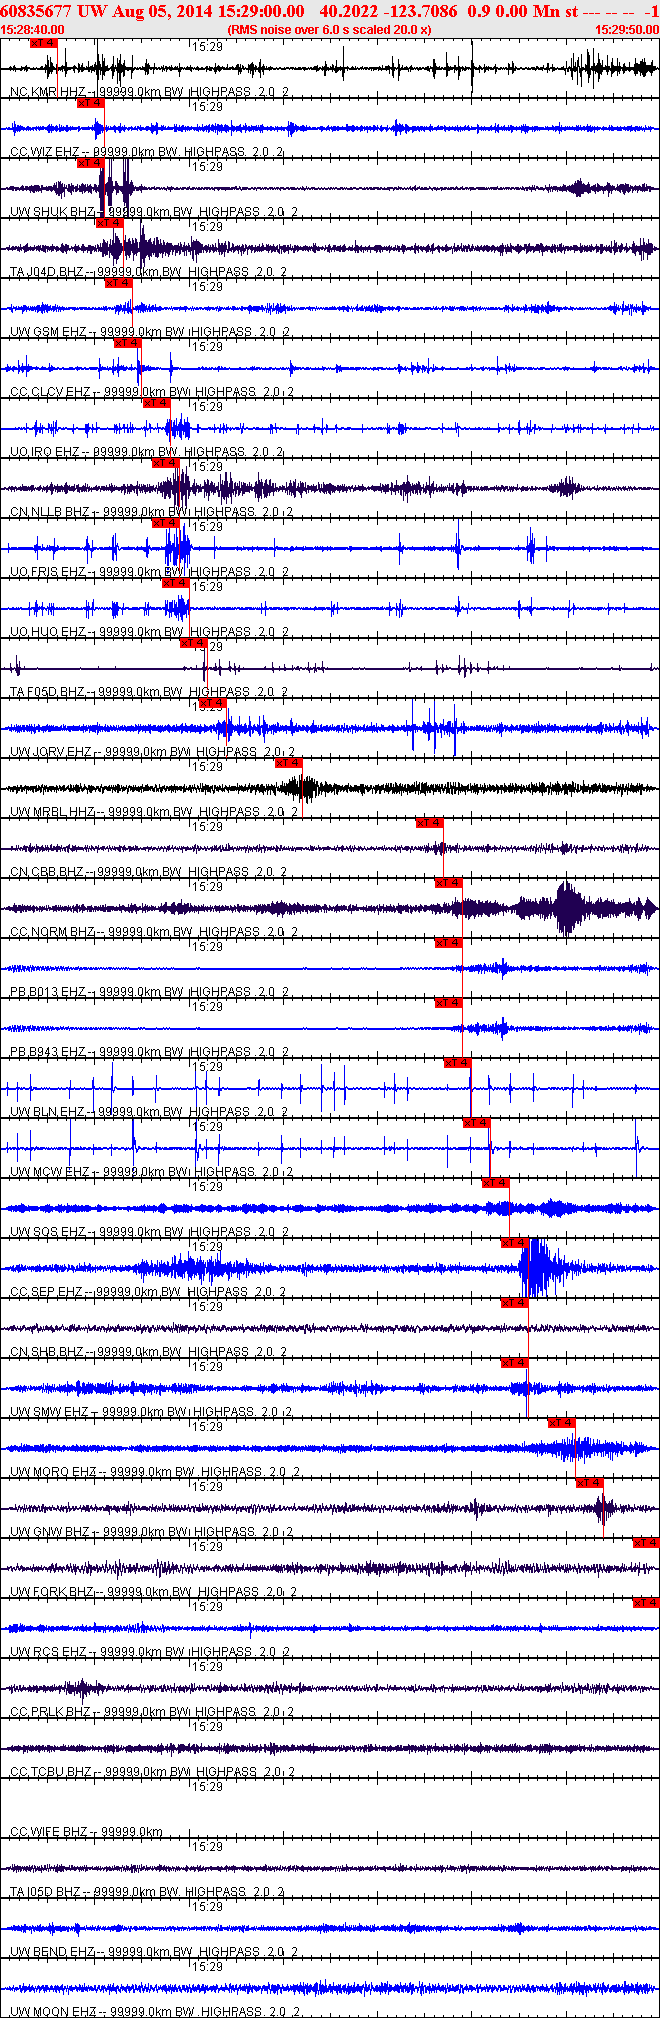The height and width of the screenshot is (2018, 660).
Task: Click the RMS noise scaling note
Action: click(x=329, y=30)
